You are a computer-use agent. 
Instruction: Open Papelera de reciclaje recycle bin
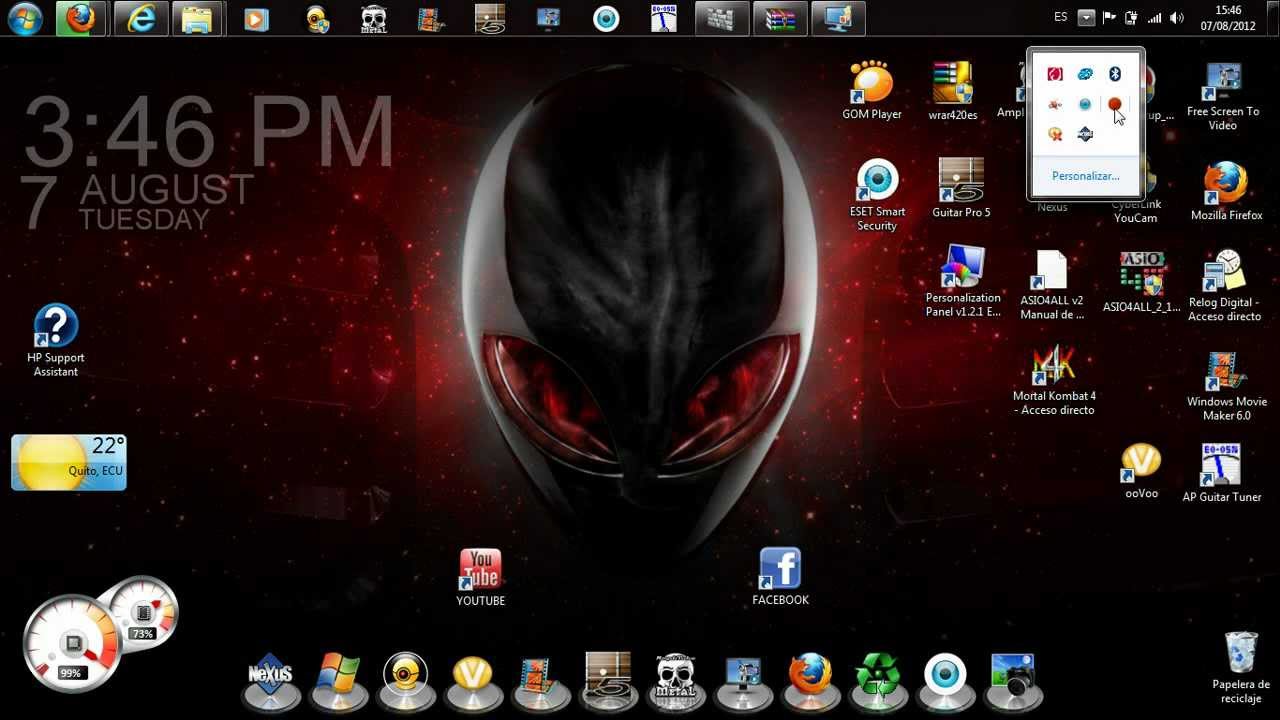(x=1241, y=667)
